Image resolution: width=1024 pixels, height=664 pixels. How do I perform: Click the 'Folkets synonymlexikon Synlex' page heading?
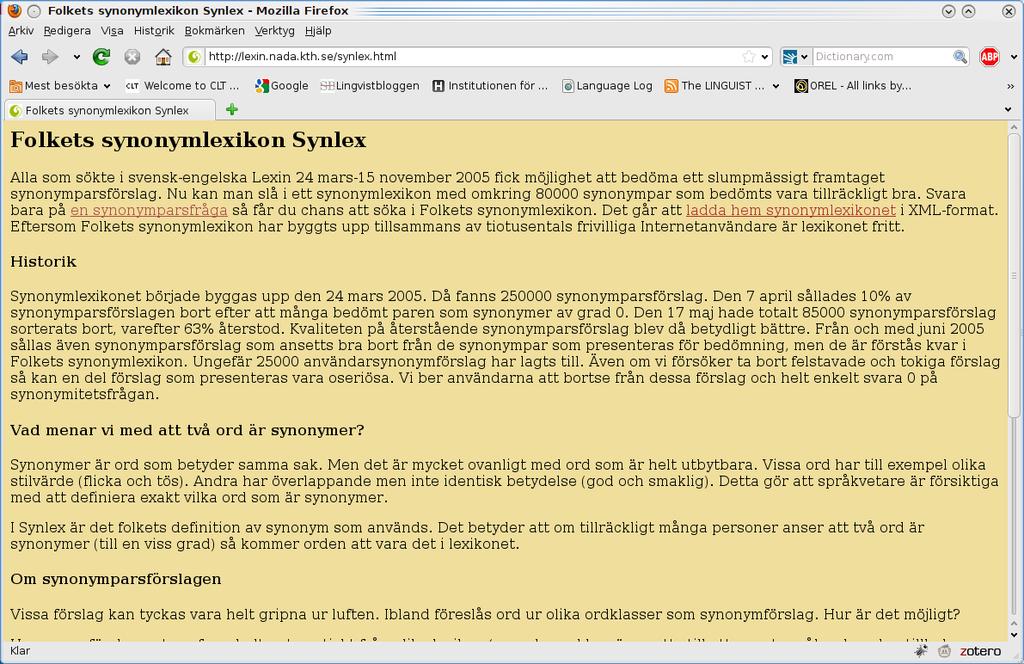tap(188, 140)
